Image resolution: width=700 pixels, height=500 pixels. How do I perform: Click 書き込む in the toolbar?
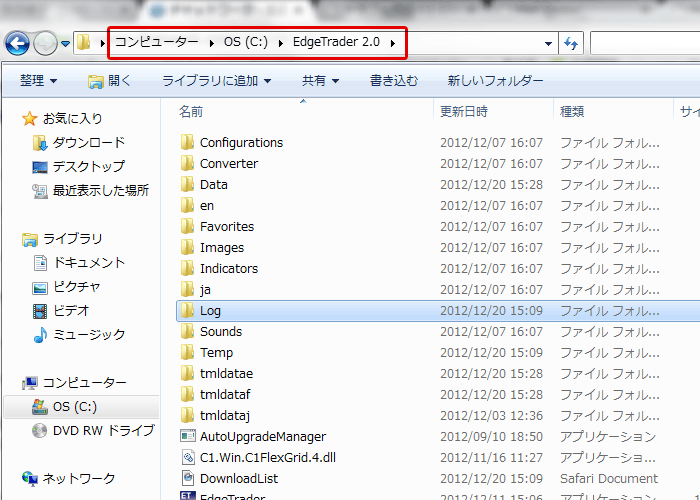(x=394, y=81)
